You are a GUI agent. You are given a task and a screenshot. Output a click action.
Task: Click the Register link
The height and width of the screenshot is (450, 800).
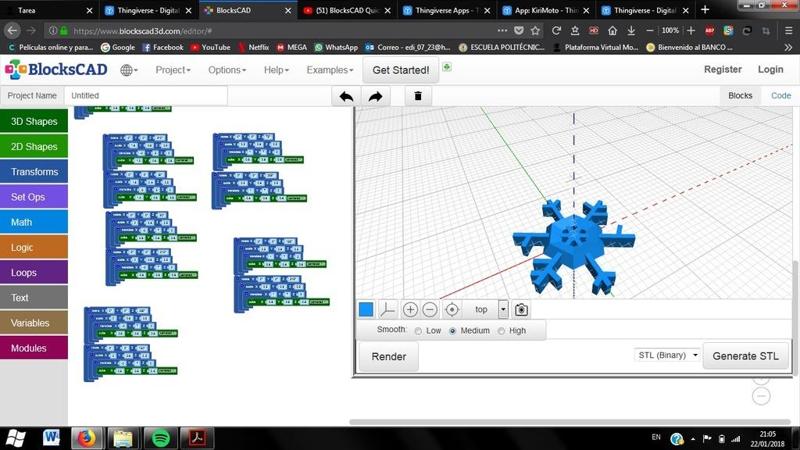722,69
